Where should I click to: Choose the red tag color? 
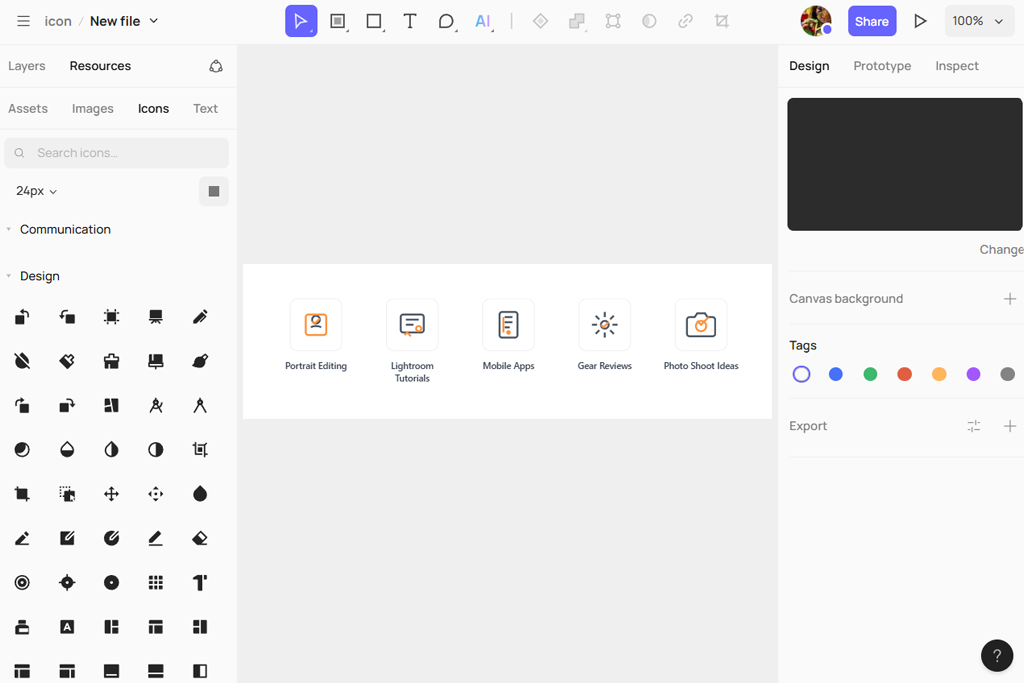point(904,374)
